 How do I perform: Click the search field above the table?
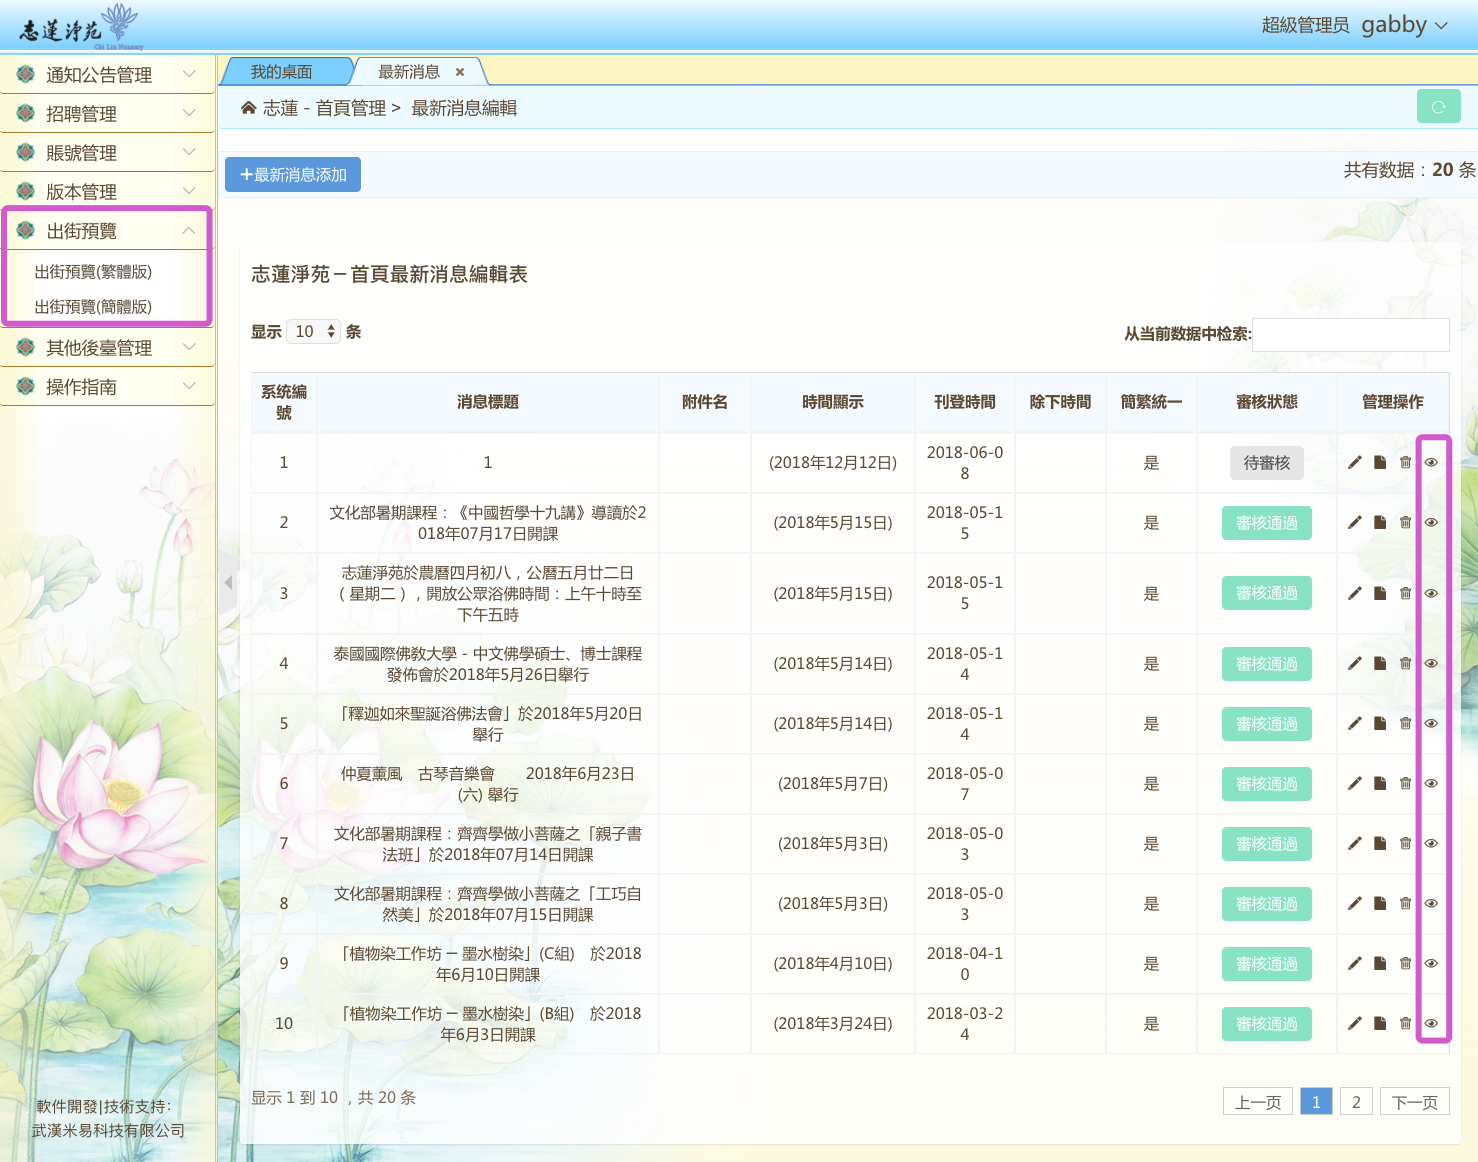point(1350,334)
